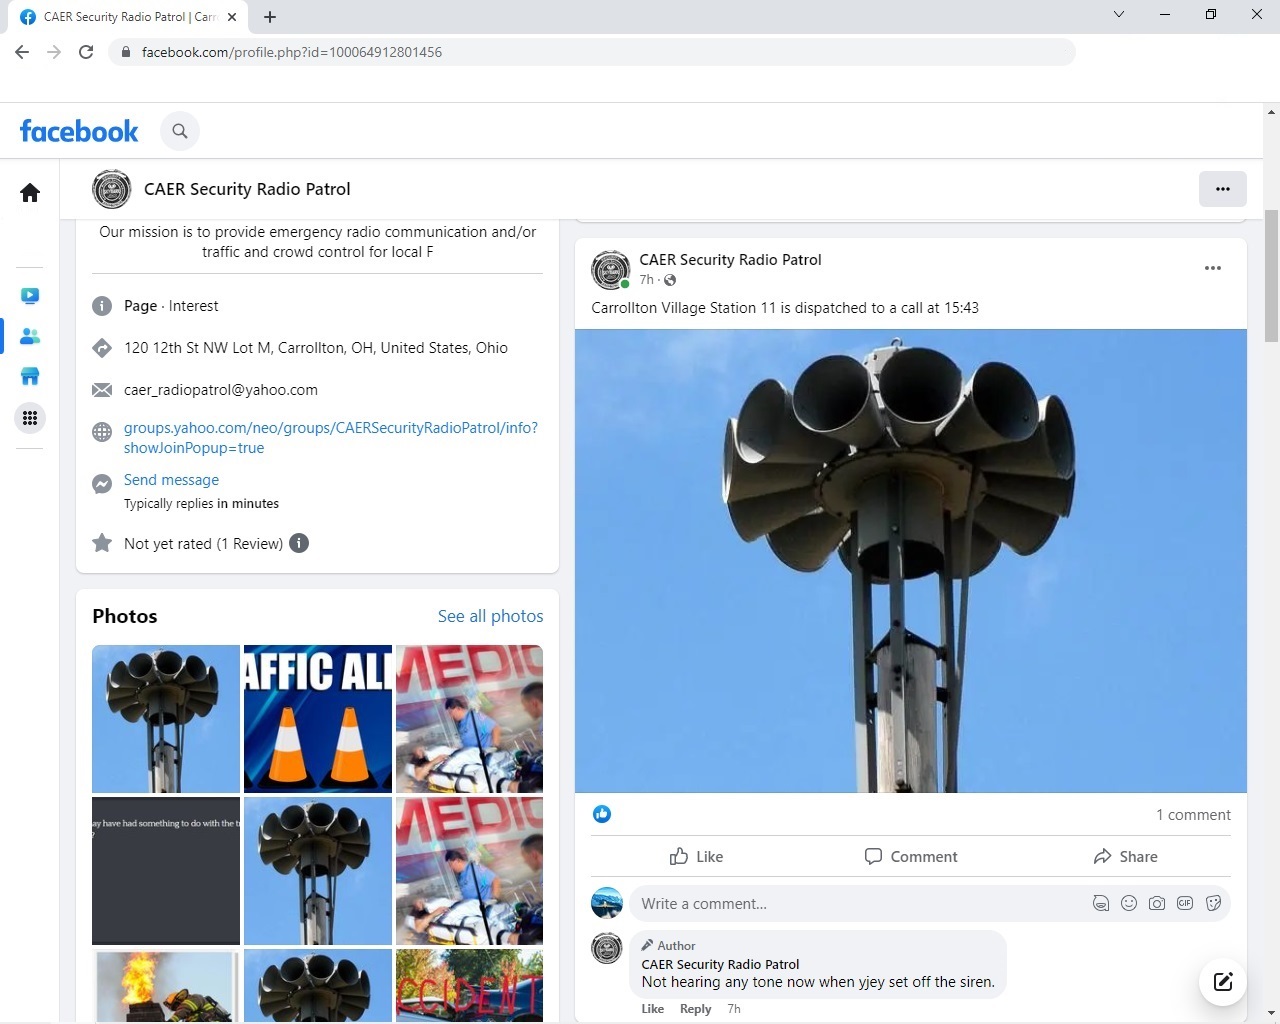Open page options three-dot button

(x=1222, y=189)
